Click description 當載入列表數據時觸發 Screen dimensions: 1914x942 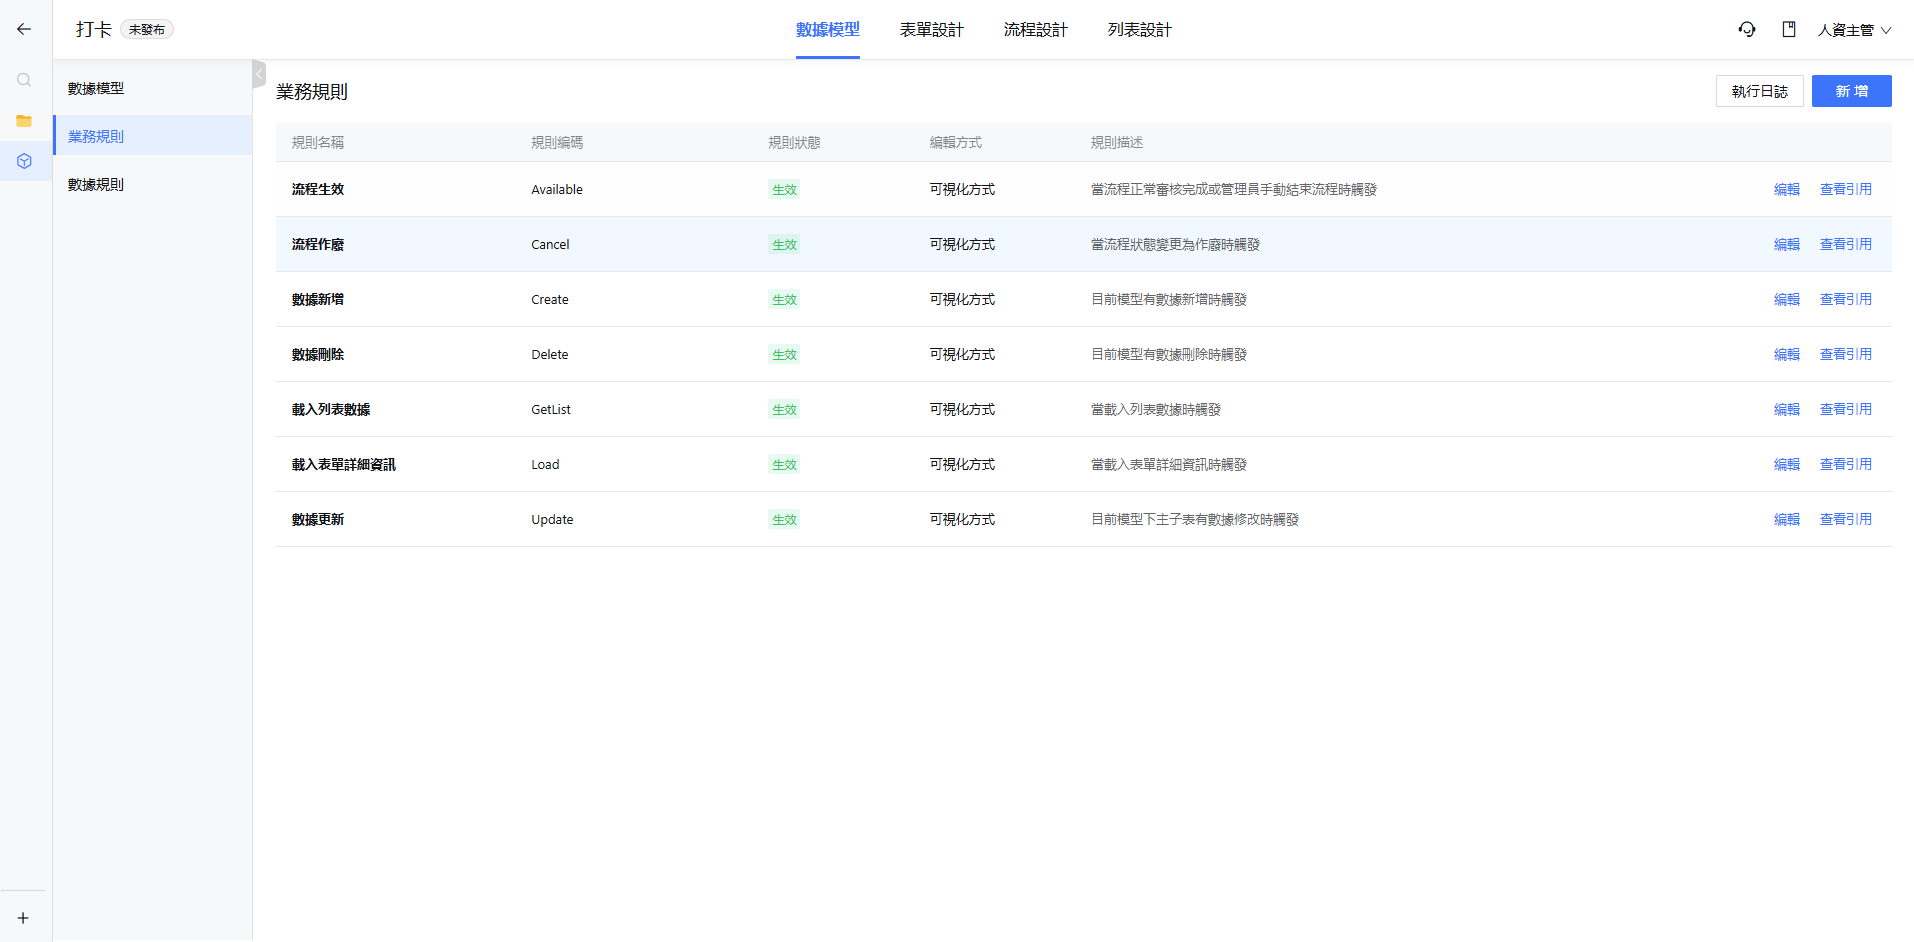[1156, 409]
